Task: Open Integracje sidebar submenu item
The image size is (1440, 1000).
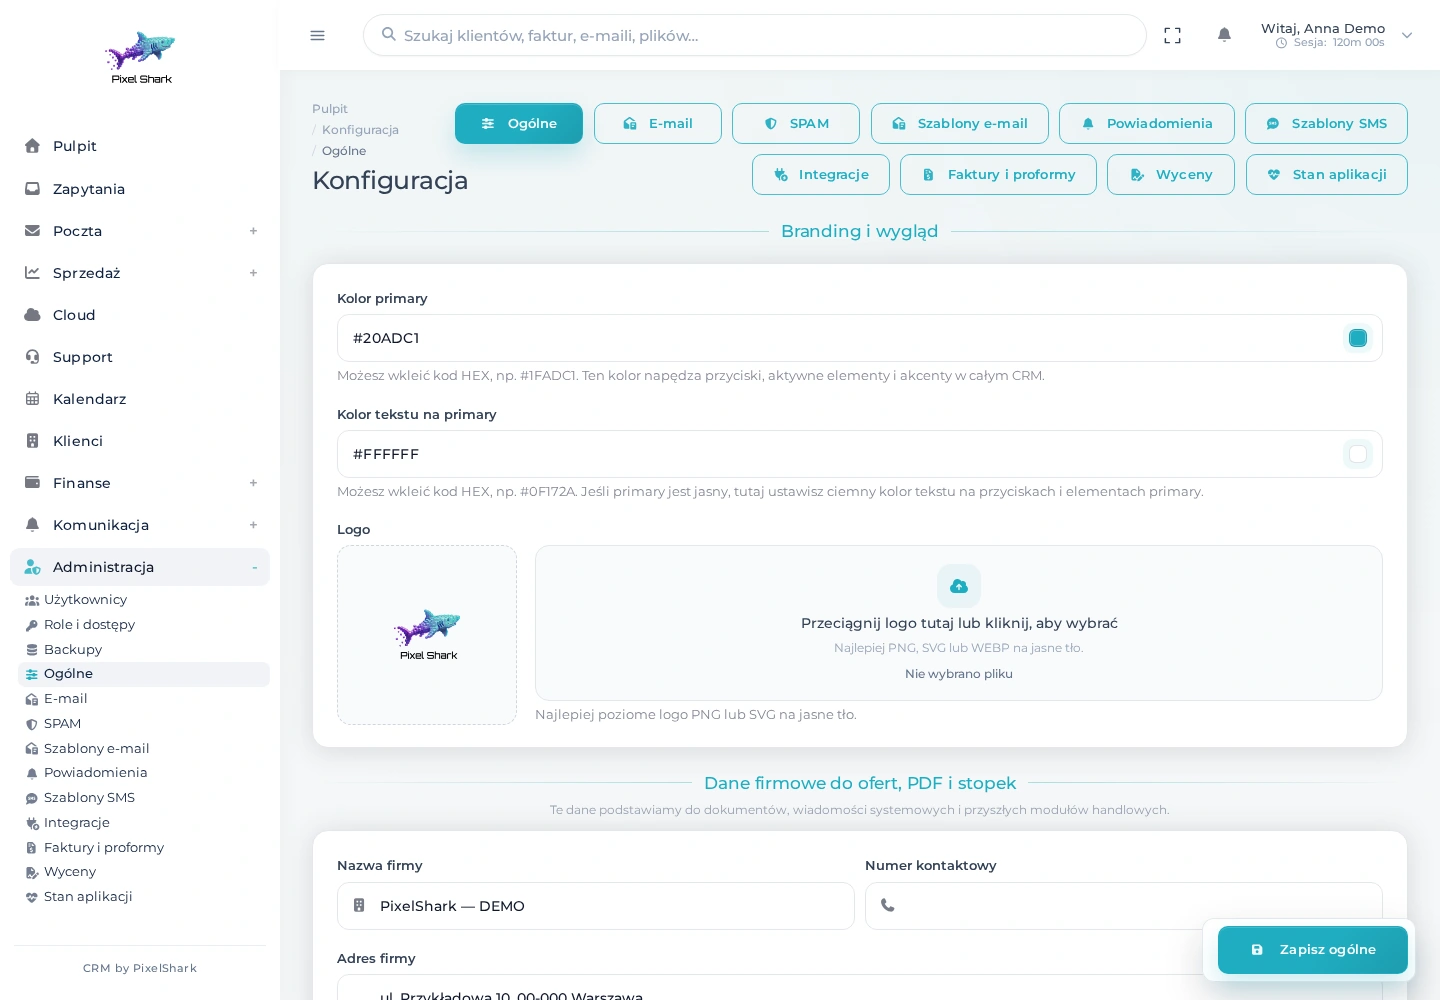Action: point(144,823)
